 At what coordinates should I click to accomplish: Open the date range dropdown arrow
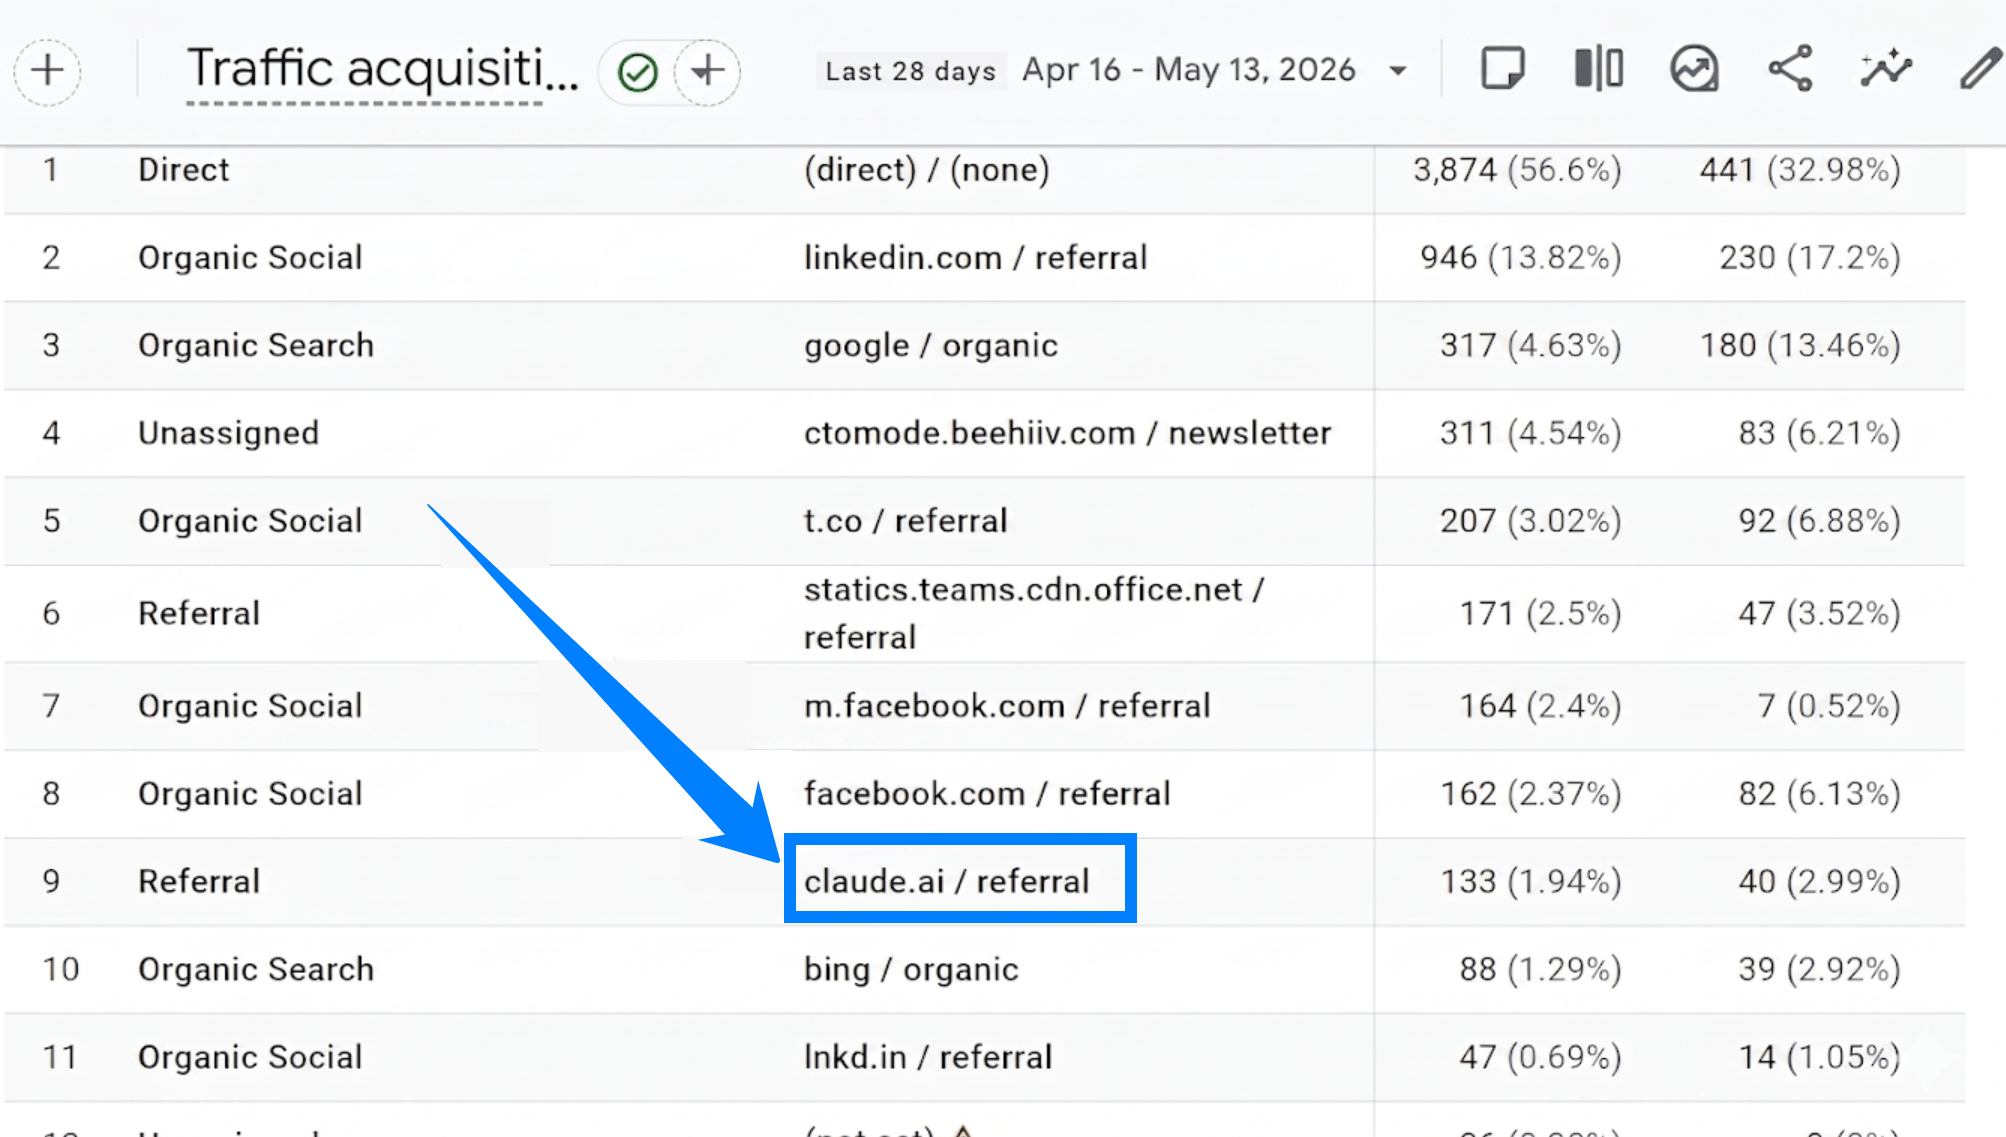[1398, 71]
